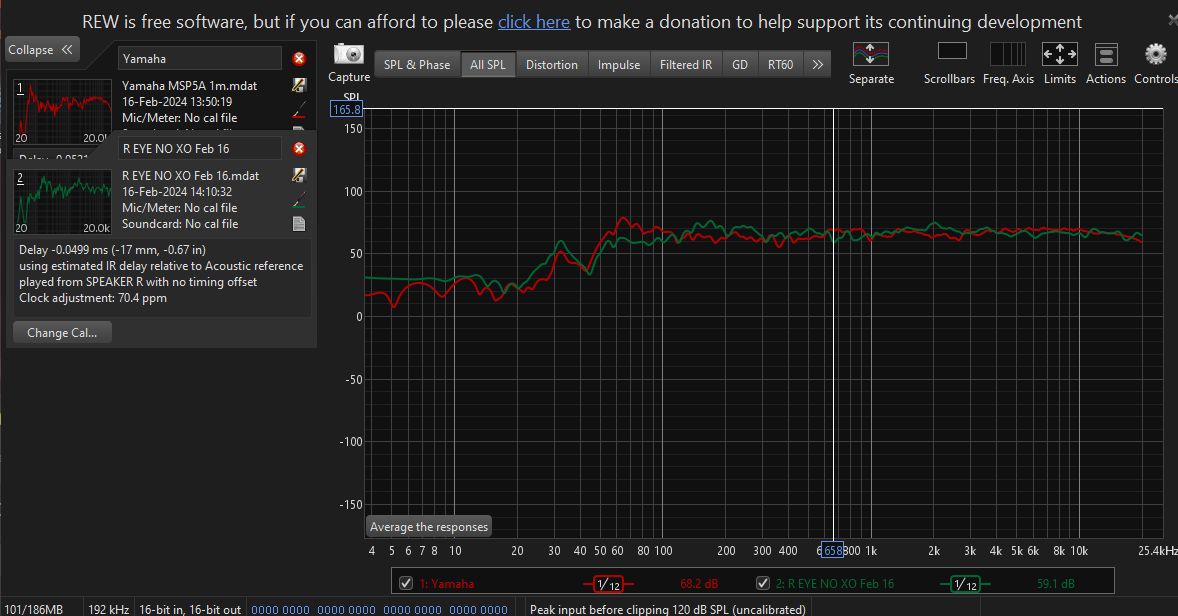Open the GD tab

coord(740,65)
